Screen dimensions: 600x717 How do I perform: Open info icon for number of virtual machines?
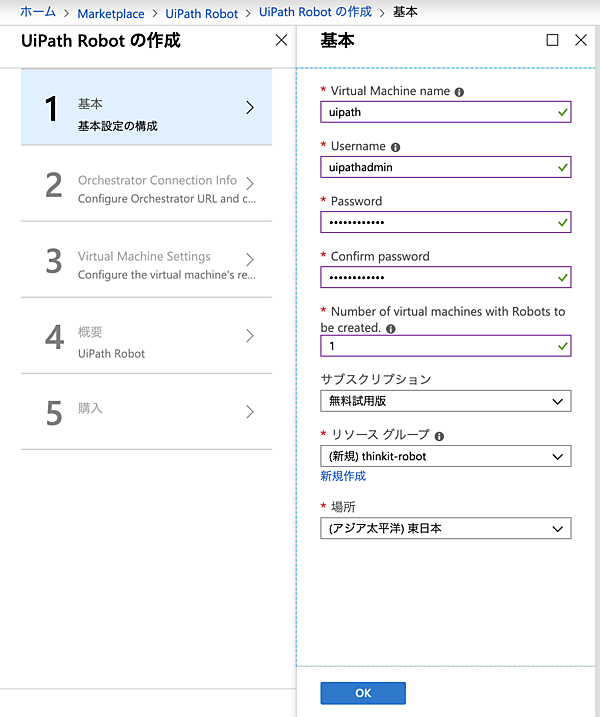tap(391, 329)
